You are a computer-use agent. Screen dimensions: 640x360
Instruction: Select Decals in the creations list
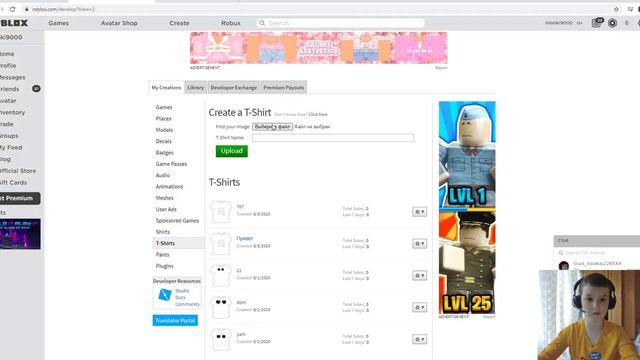tap(163, 141)
